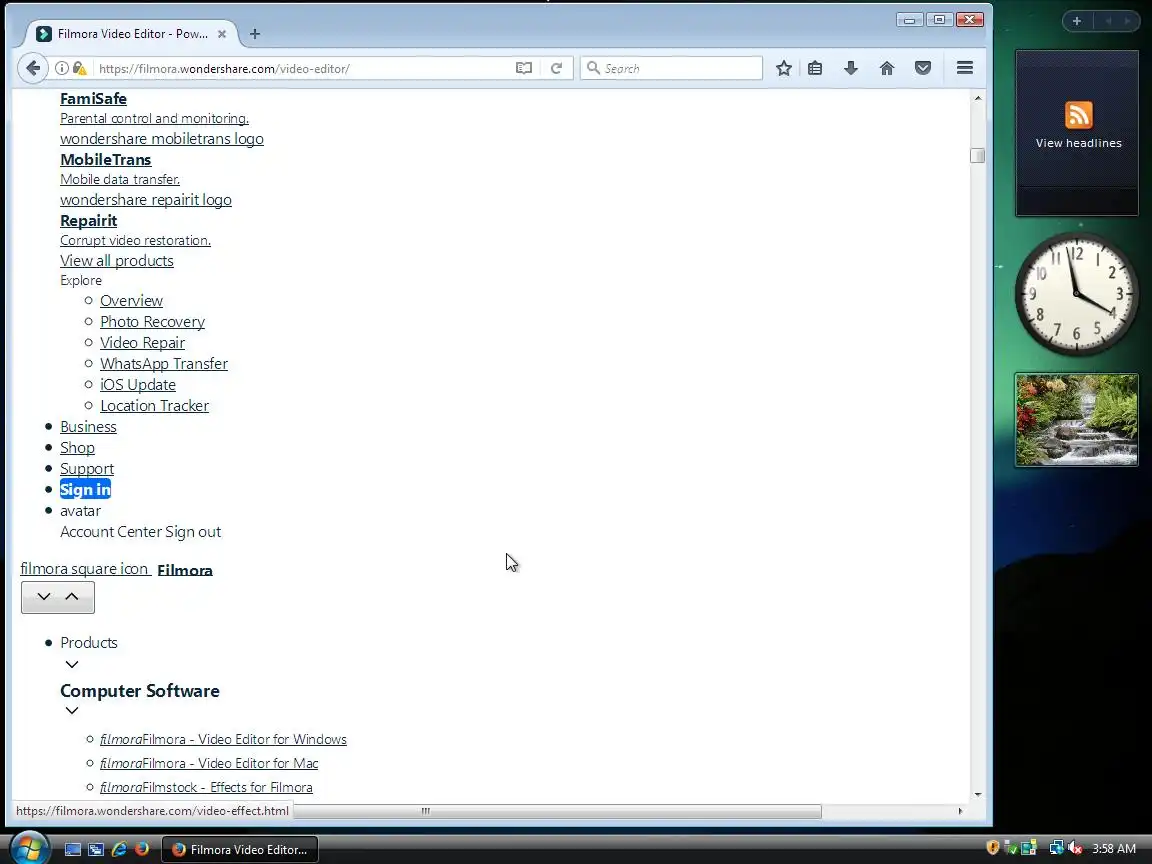The image size is (1152, 864).
Task: Click the avatar list item
Action: [80, 511]
